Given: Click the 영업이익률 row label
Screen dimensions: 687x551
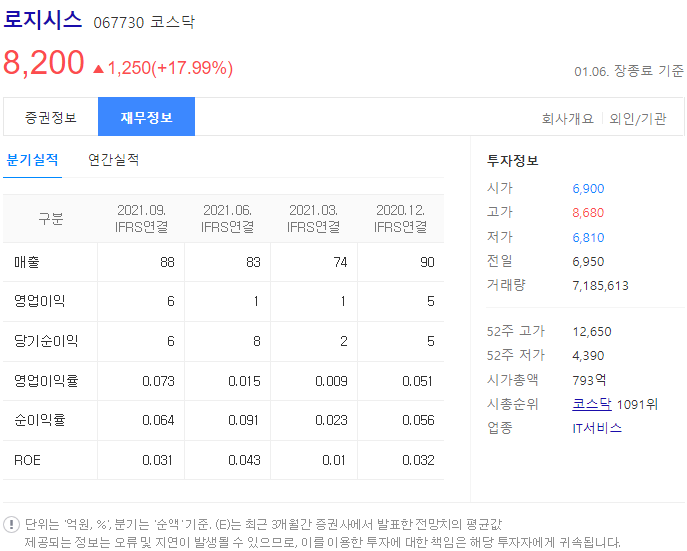Looking at the screenshot, I should pos(46,381).
